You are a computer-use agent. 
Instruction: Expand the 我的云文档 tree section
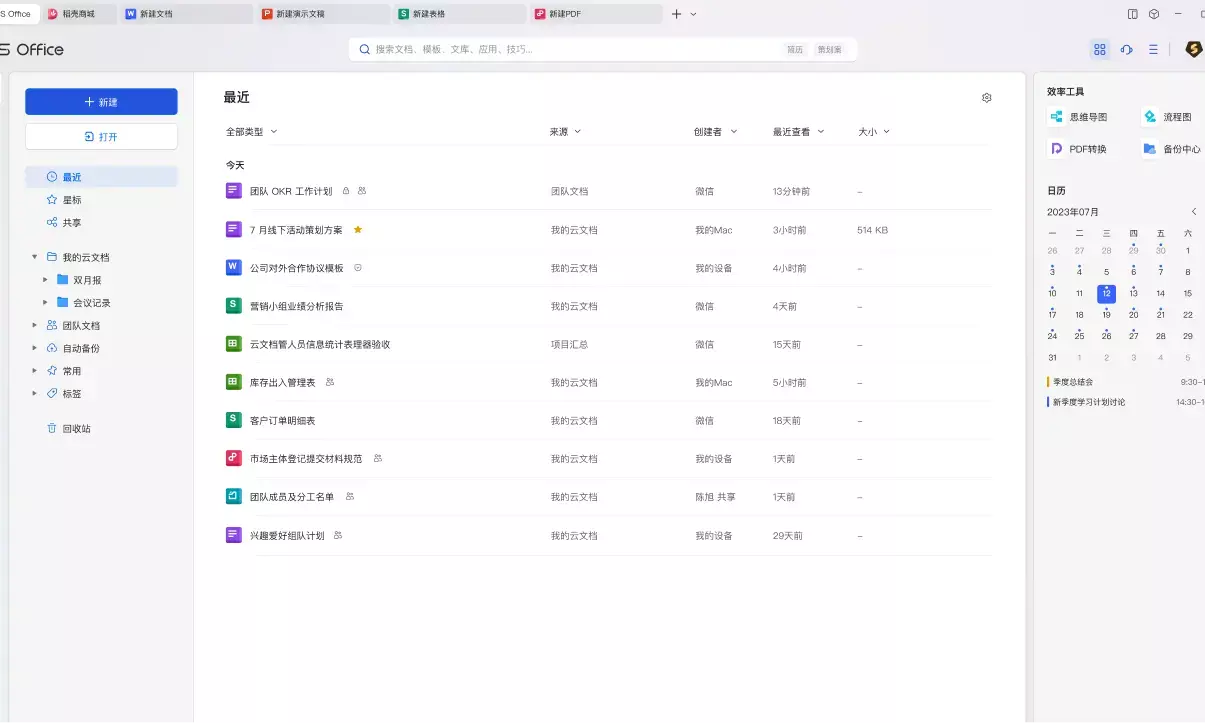34,256
